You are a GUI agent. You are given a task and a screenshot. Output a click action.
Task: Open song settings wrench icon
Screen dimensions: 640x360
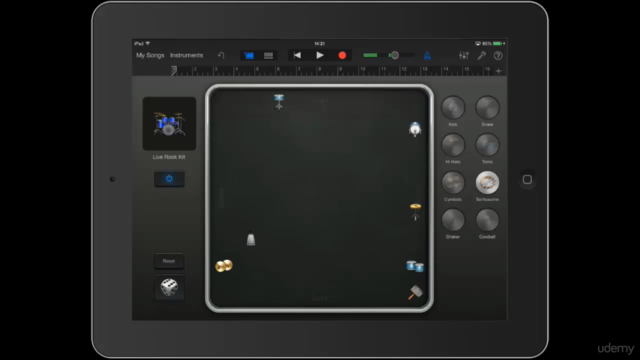(482, 56)
